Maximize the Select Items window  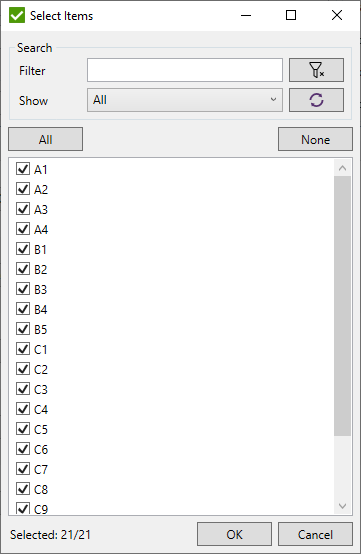(x=291, y=15)
